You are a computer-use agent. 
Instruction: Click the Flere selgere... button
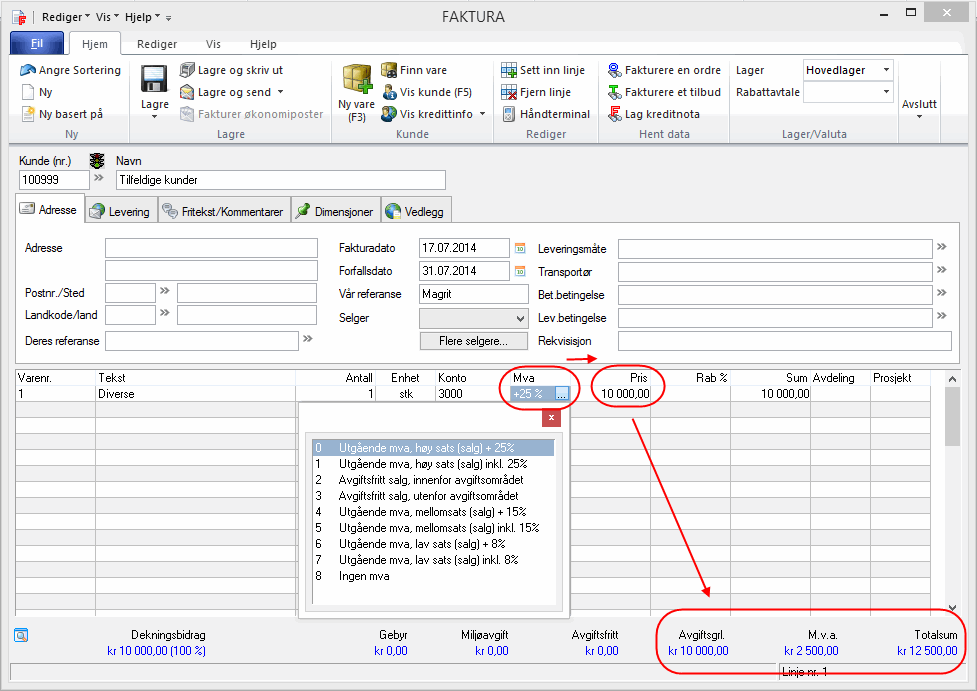click(x=473, y=341)
